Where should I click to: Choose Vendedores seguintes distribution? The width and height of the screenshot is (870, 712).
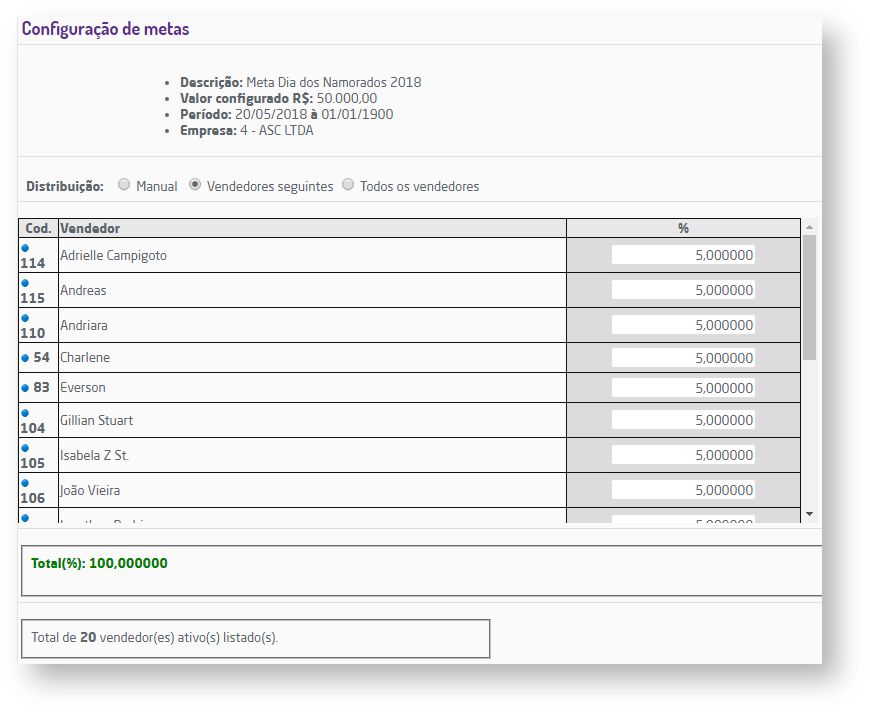pyautogui.click(x=195, y=185)
